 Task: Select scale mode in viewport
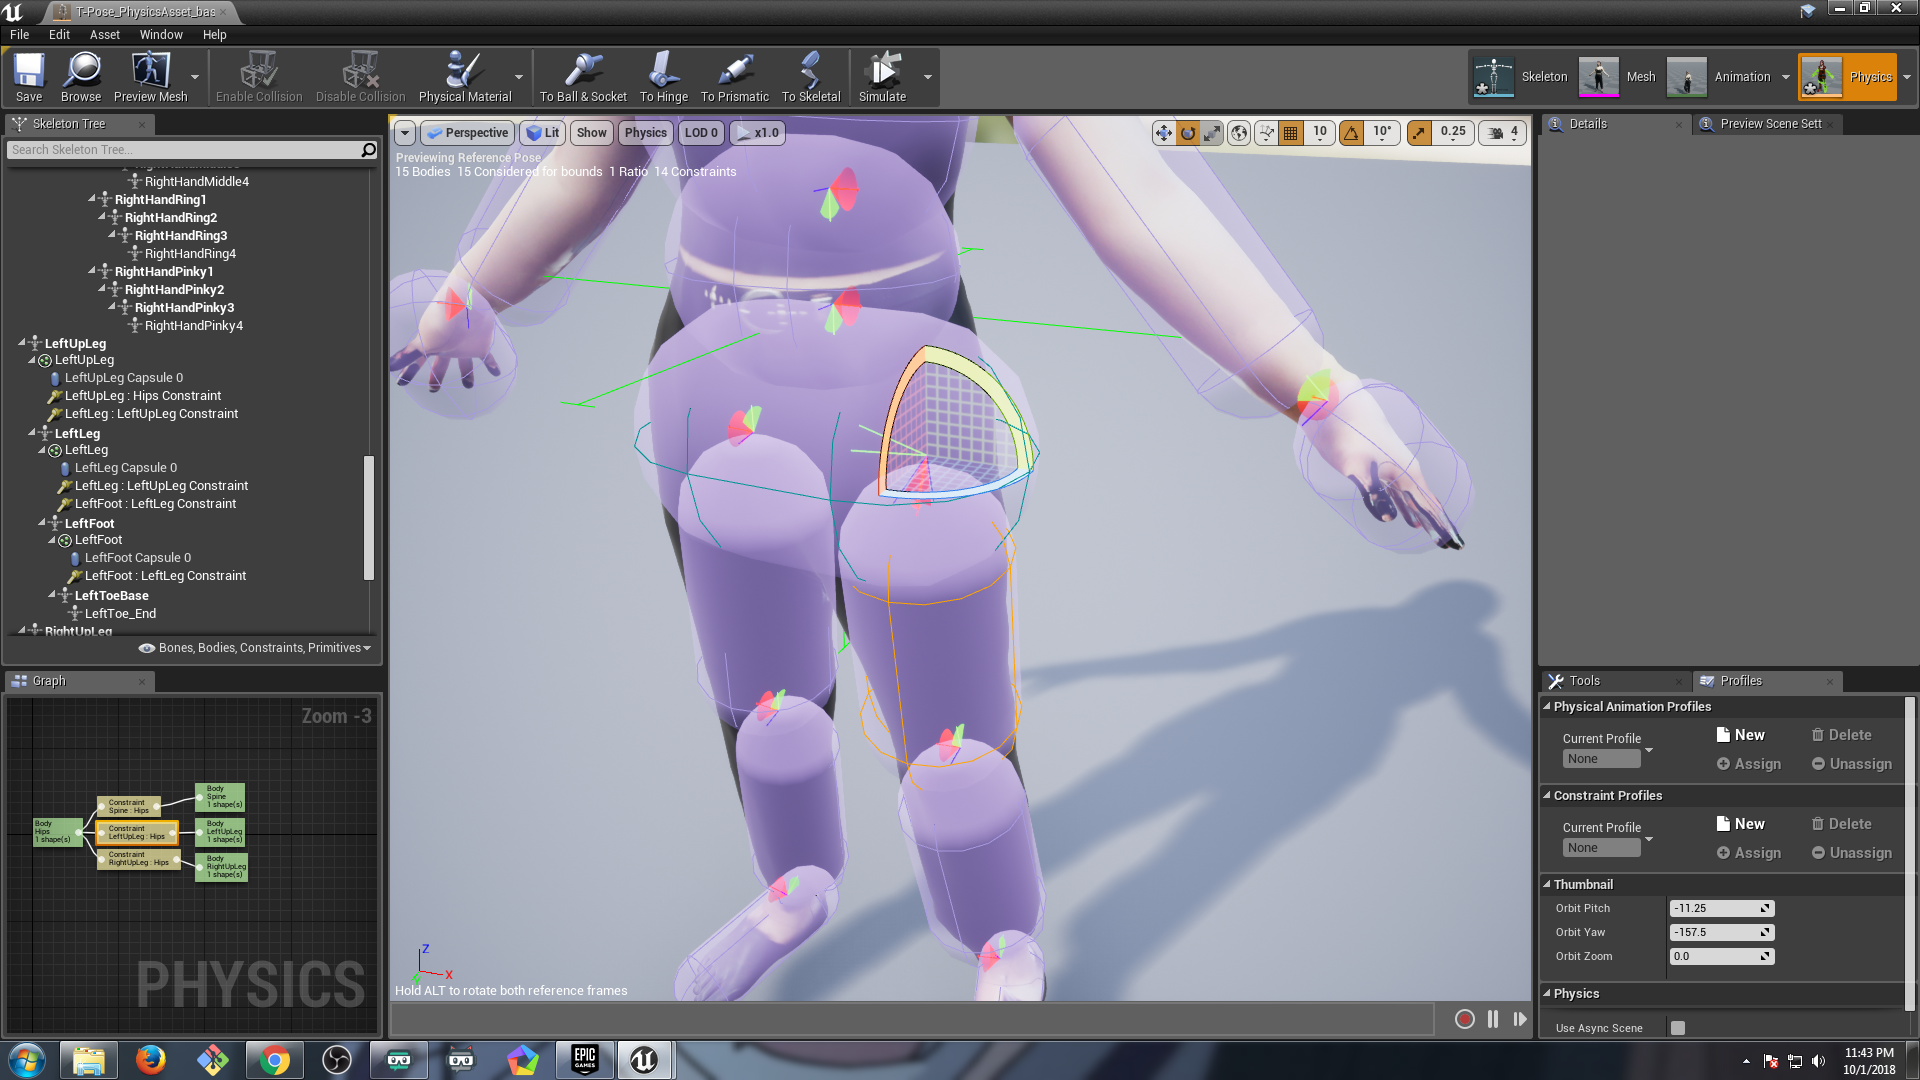click(x=1212, y=132)
